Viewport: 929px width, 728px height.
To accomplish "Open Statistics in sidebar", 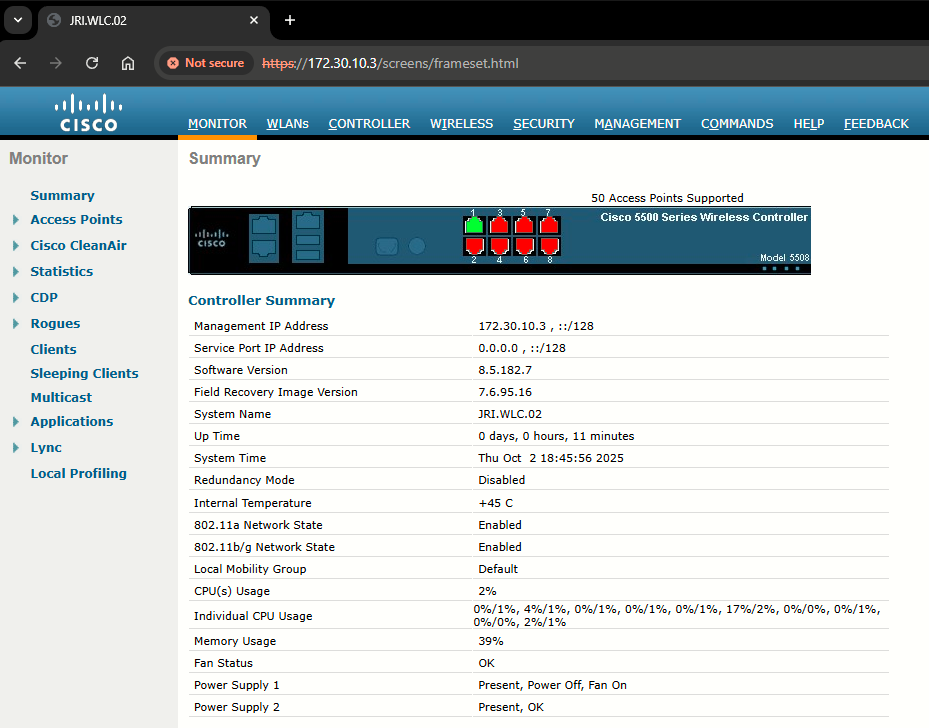I will (x=62, y=271).
